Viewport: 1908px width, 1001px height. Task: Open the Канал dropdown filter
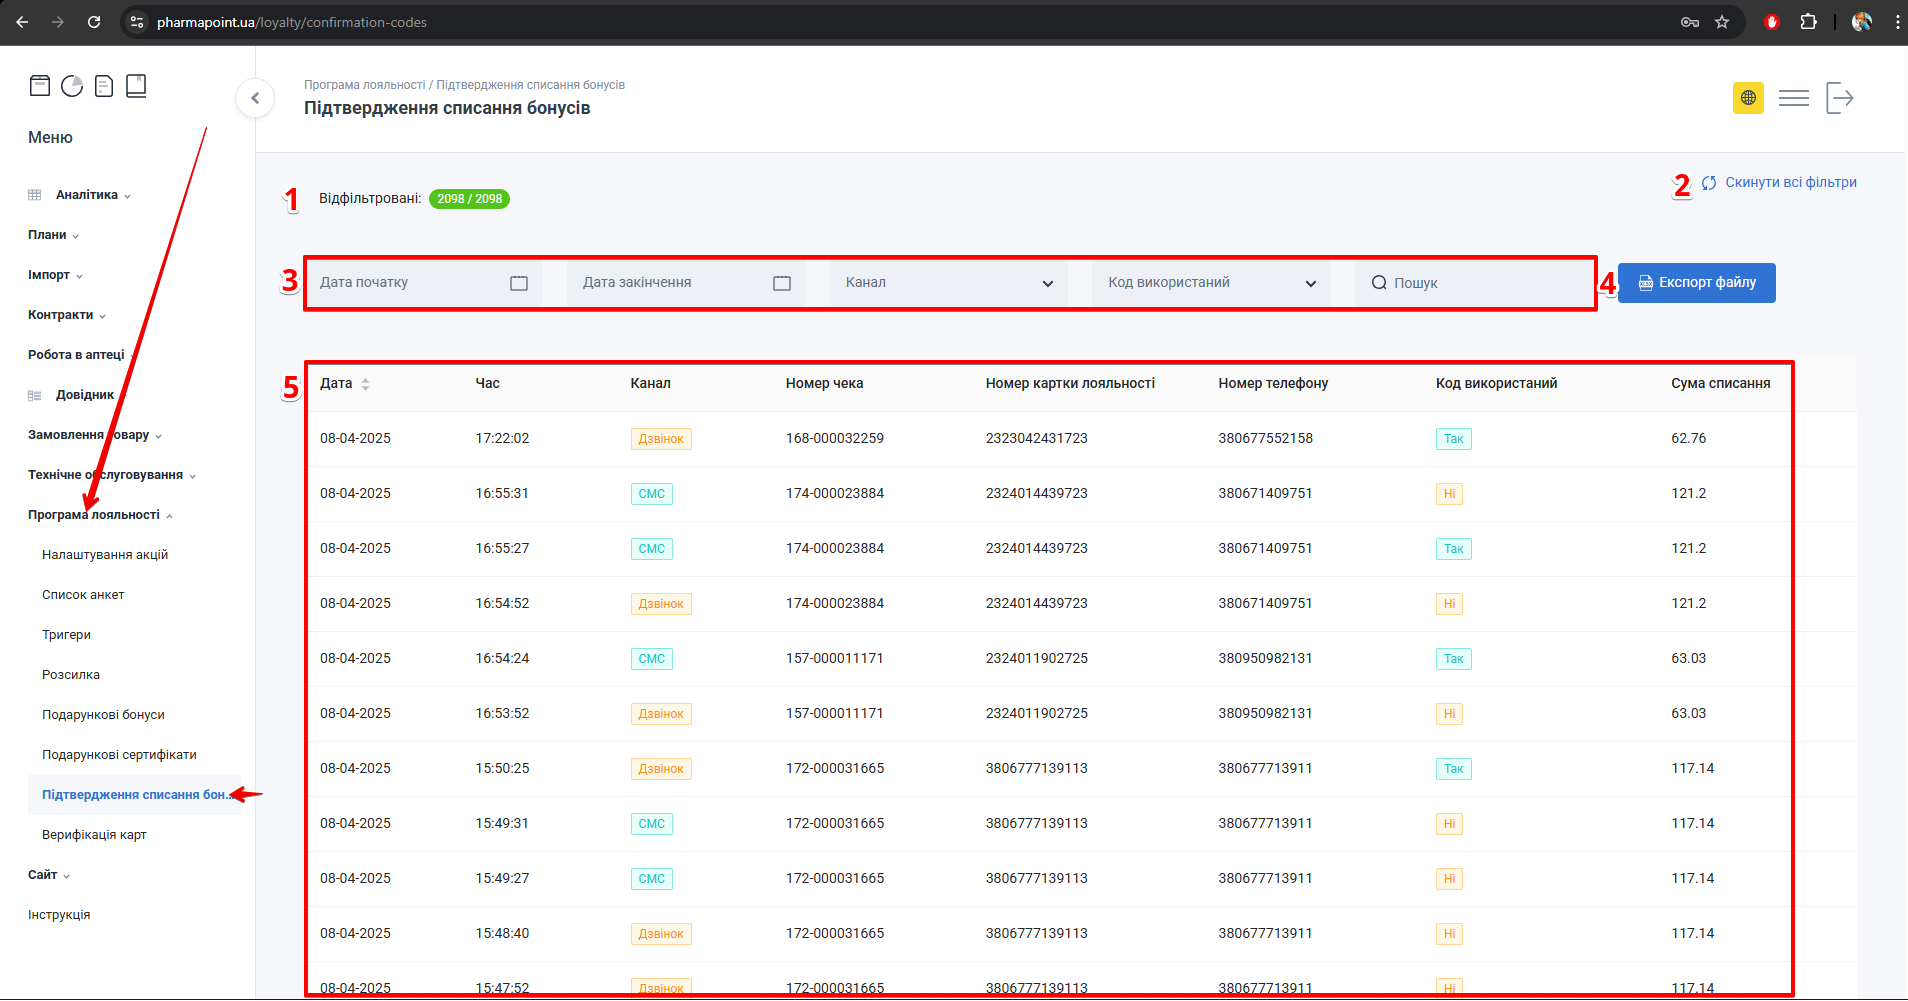click(x=948, y=283)
